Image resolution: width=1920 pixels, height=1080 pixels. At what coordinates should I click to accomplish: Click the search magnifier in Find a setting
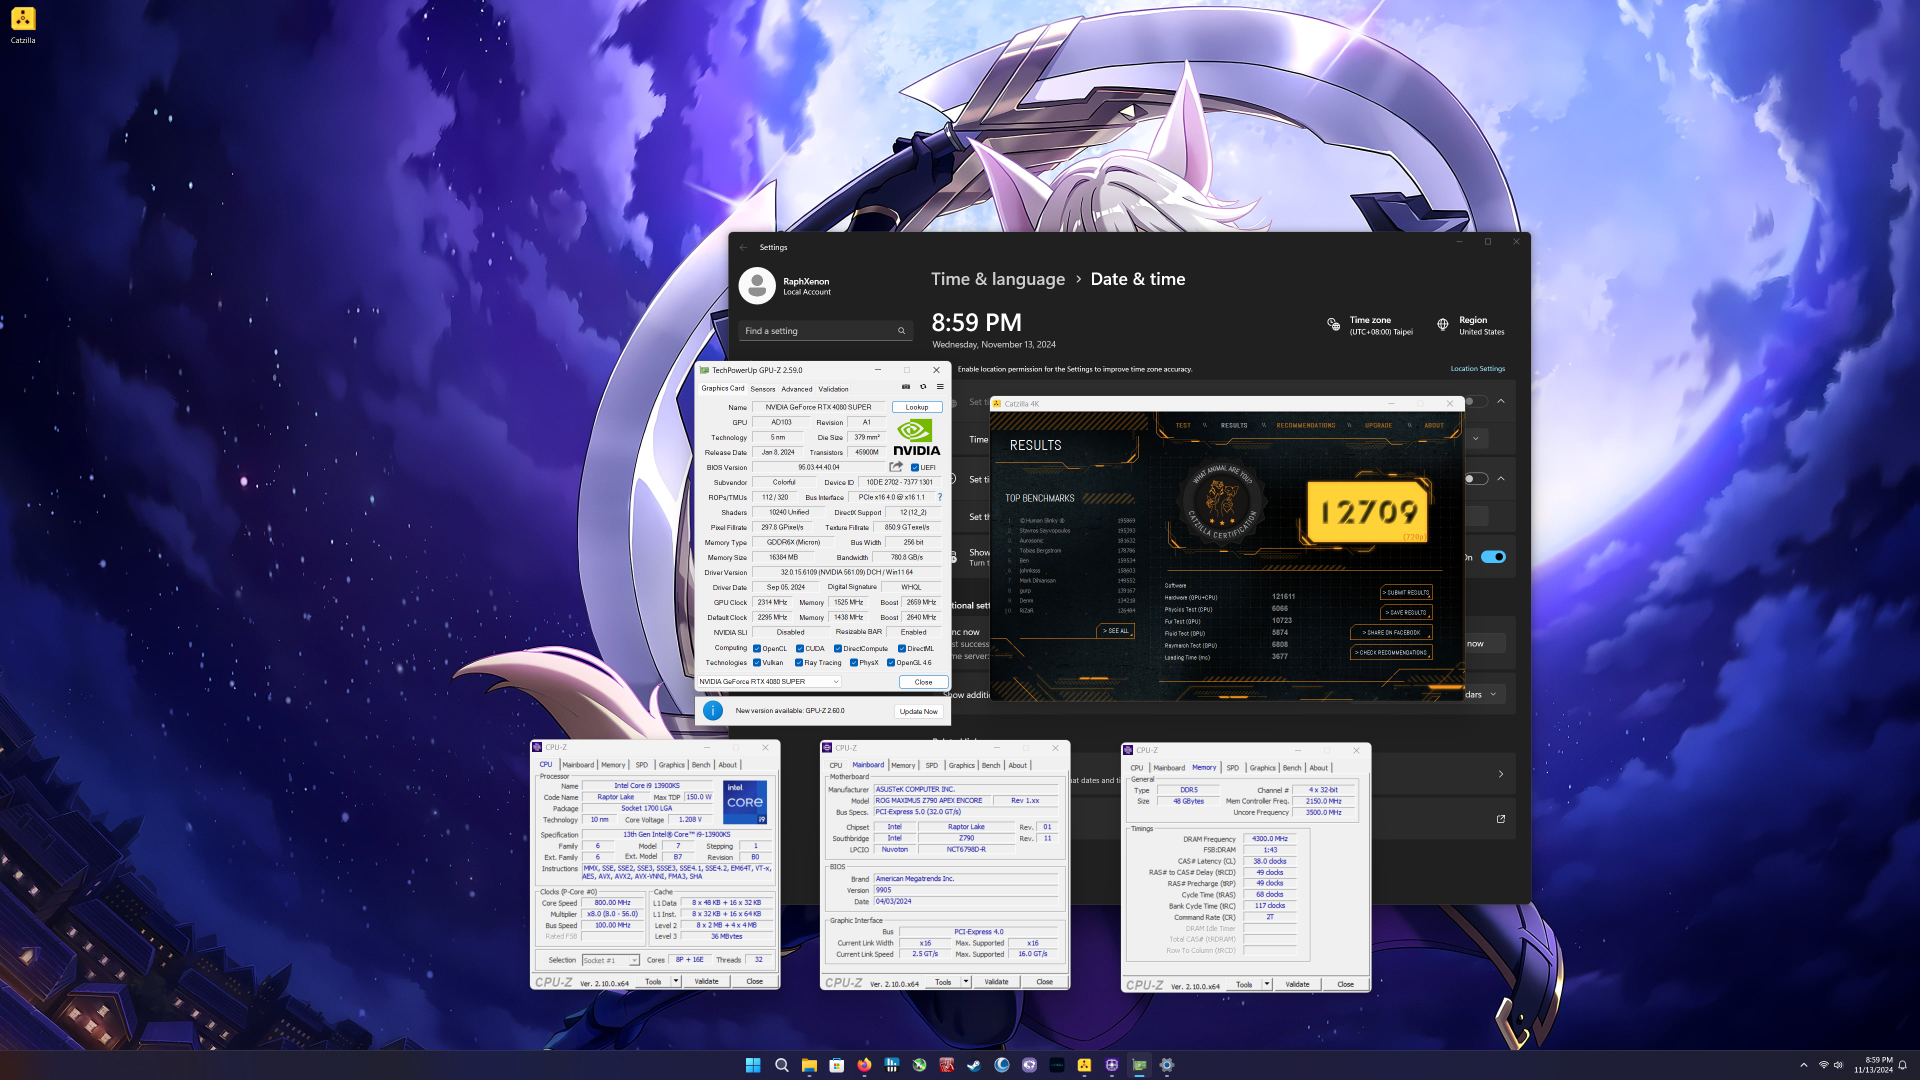tap(901, 331)
